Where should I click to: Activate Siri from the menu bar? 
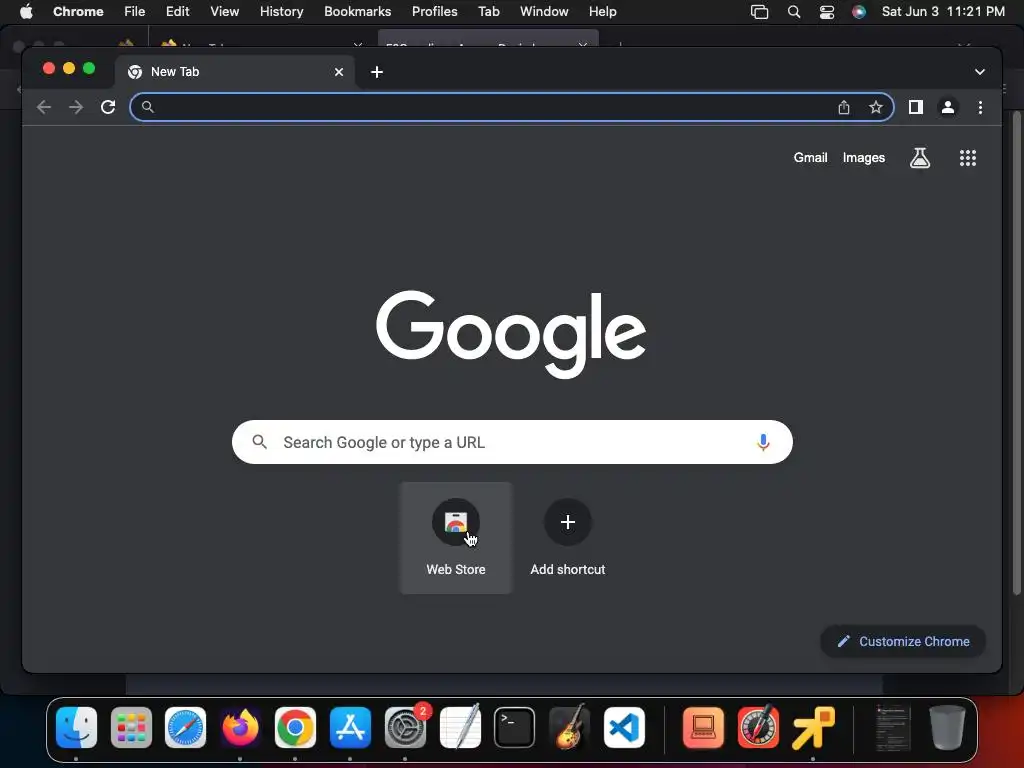coord(859,11)
